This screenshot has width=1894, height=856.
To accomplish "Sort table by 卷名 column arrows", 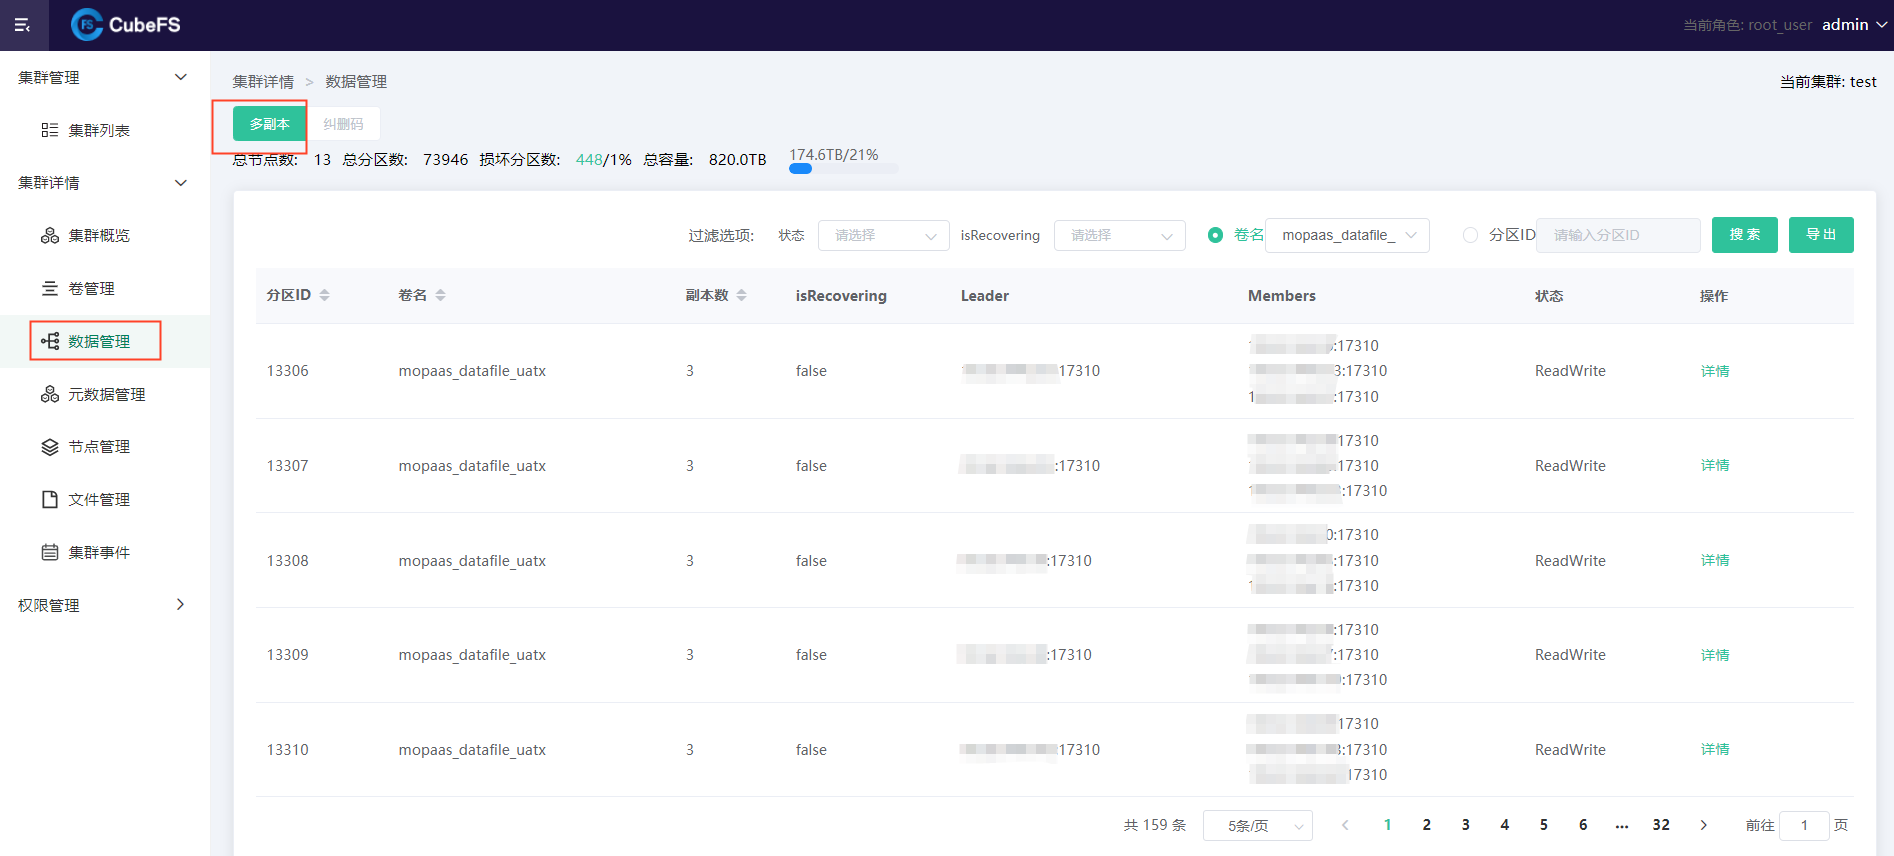I will point(440,295).
